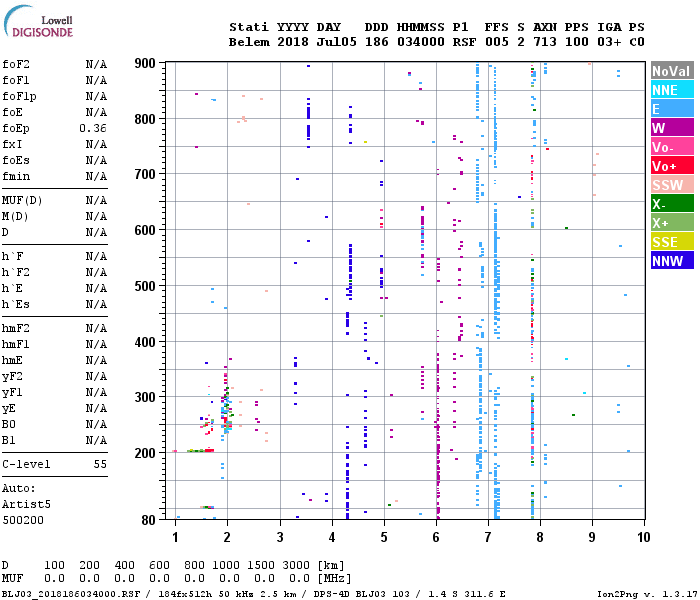Select the h`F2 parameter label
Image resolution: width=700 pixels, height=600 pixels.
tap(16, 272)
